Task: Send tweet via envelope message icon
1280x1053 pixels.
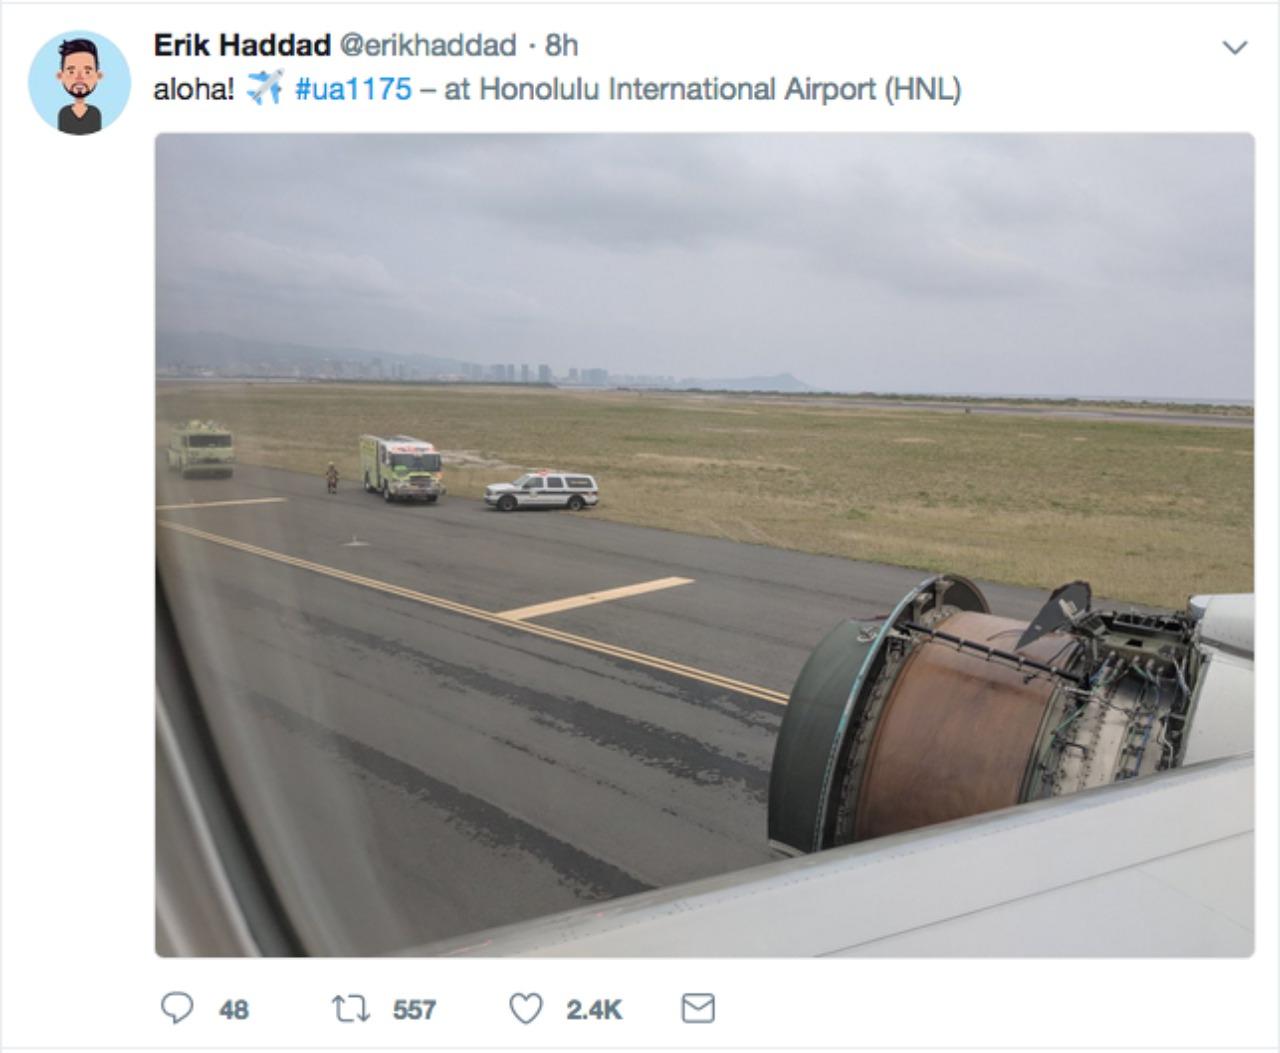Action: (698, 1008)
